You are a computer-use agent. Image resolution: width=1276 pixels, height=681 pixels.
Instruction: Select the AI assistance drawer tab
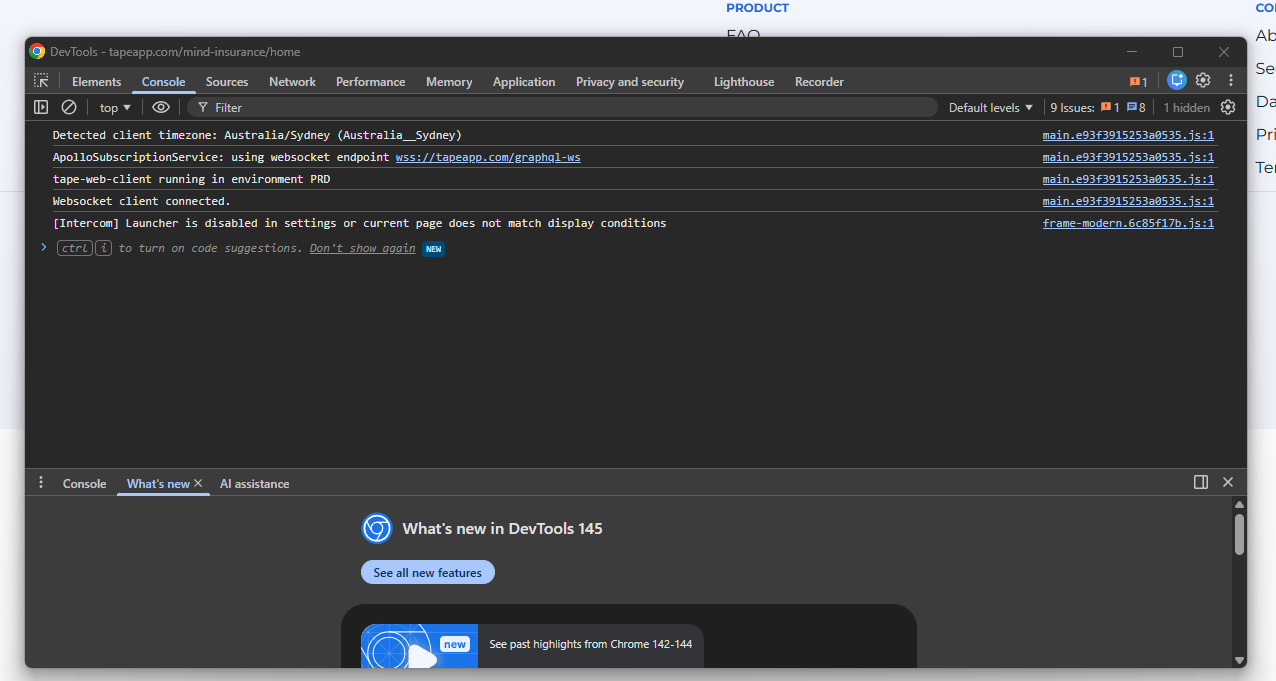tap(254, 484)
